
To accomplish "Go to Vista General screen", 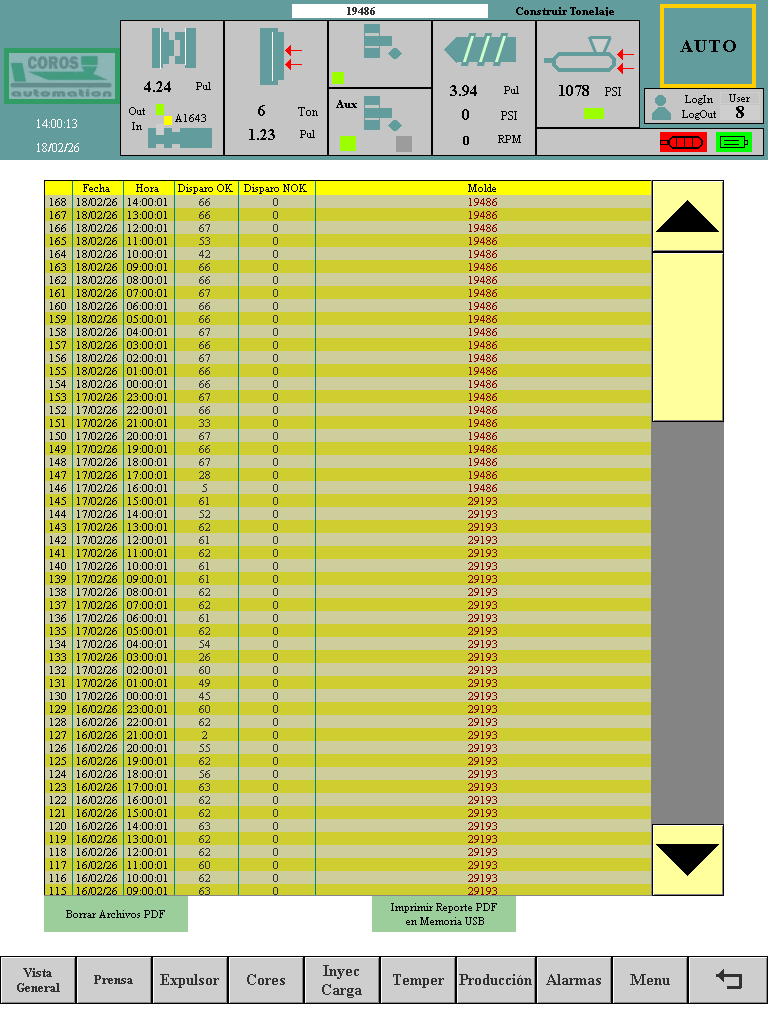I will click(38, 980).
